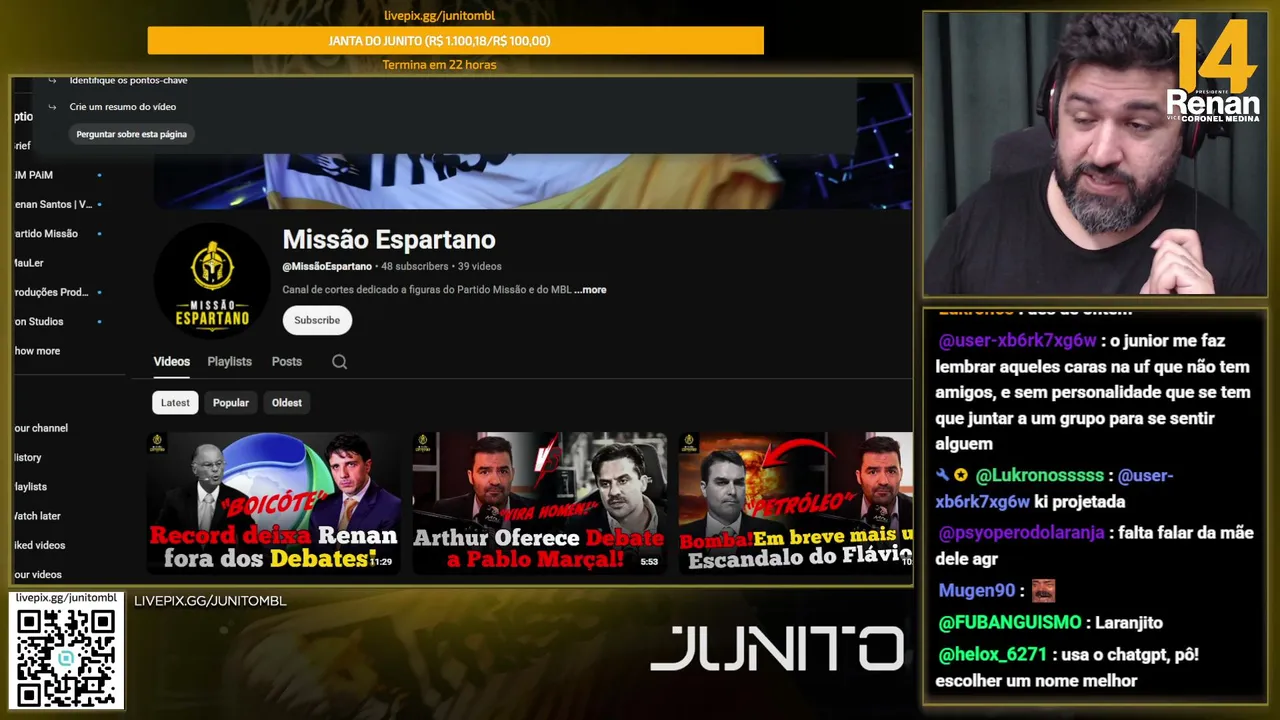Open the Posts tab

click(287, 362)
